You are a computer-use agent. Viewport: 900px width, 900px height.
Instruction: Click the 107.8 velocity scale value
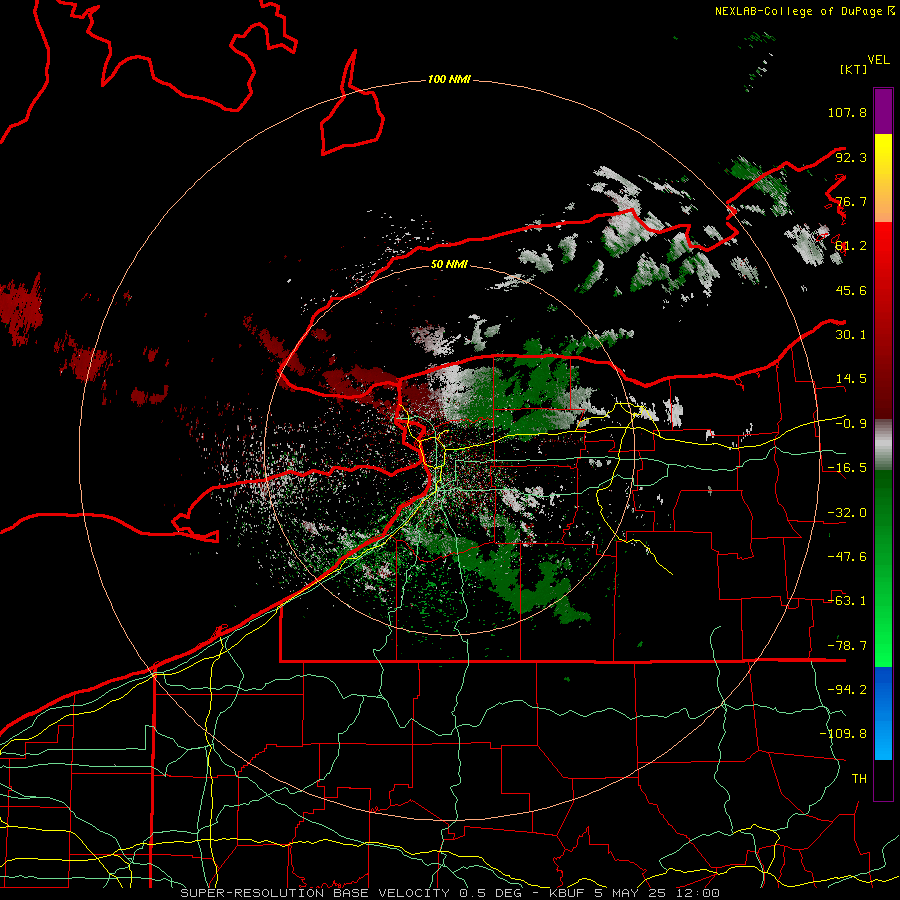coord(847,112)
